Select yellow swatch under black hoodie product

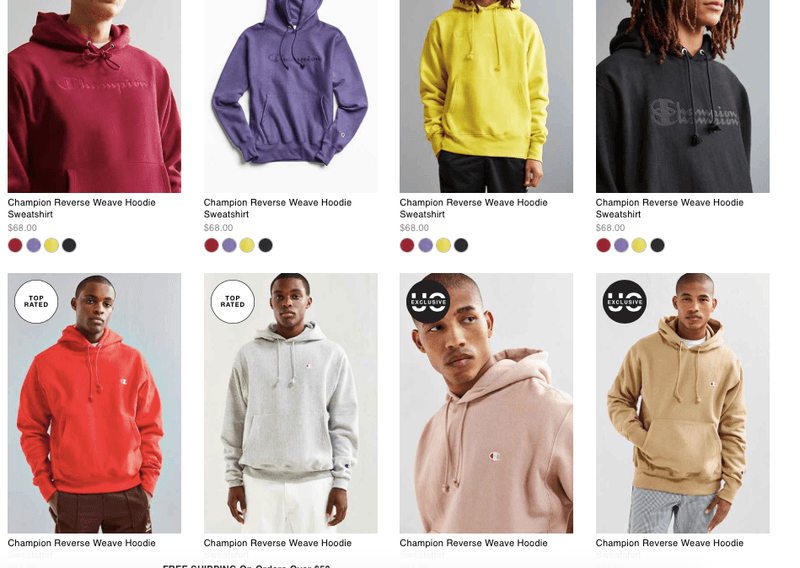(639, 245)
